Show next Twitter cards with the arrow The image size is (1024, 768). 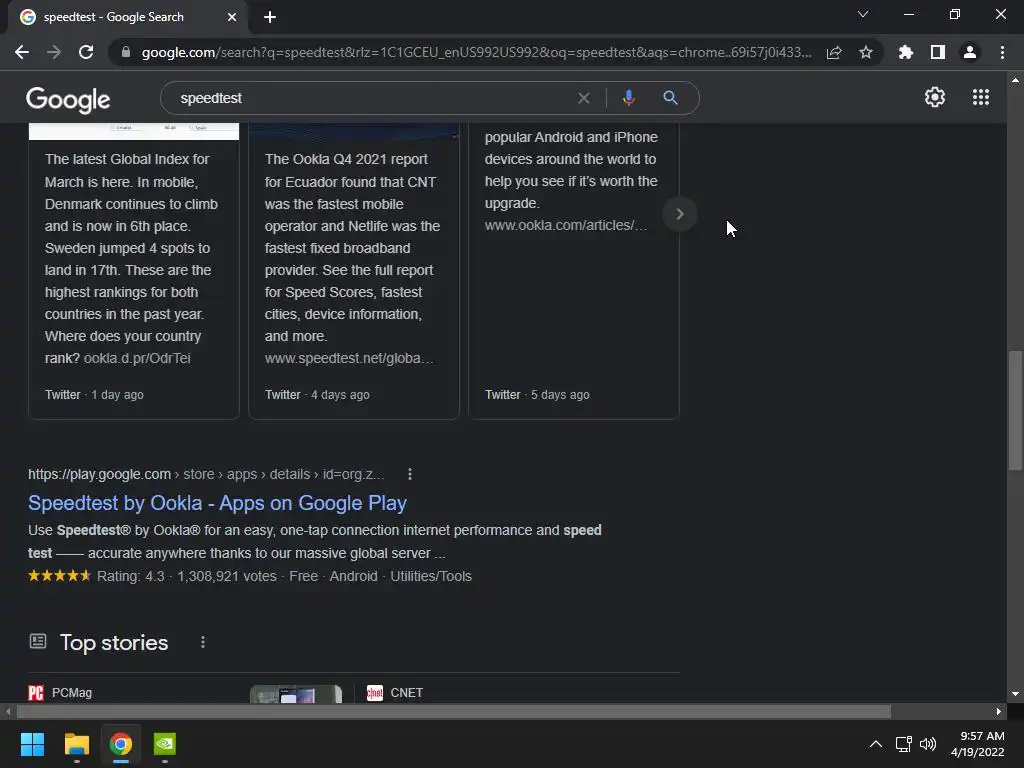coord(679,214)
